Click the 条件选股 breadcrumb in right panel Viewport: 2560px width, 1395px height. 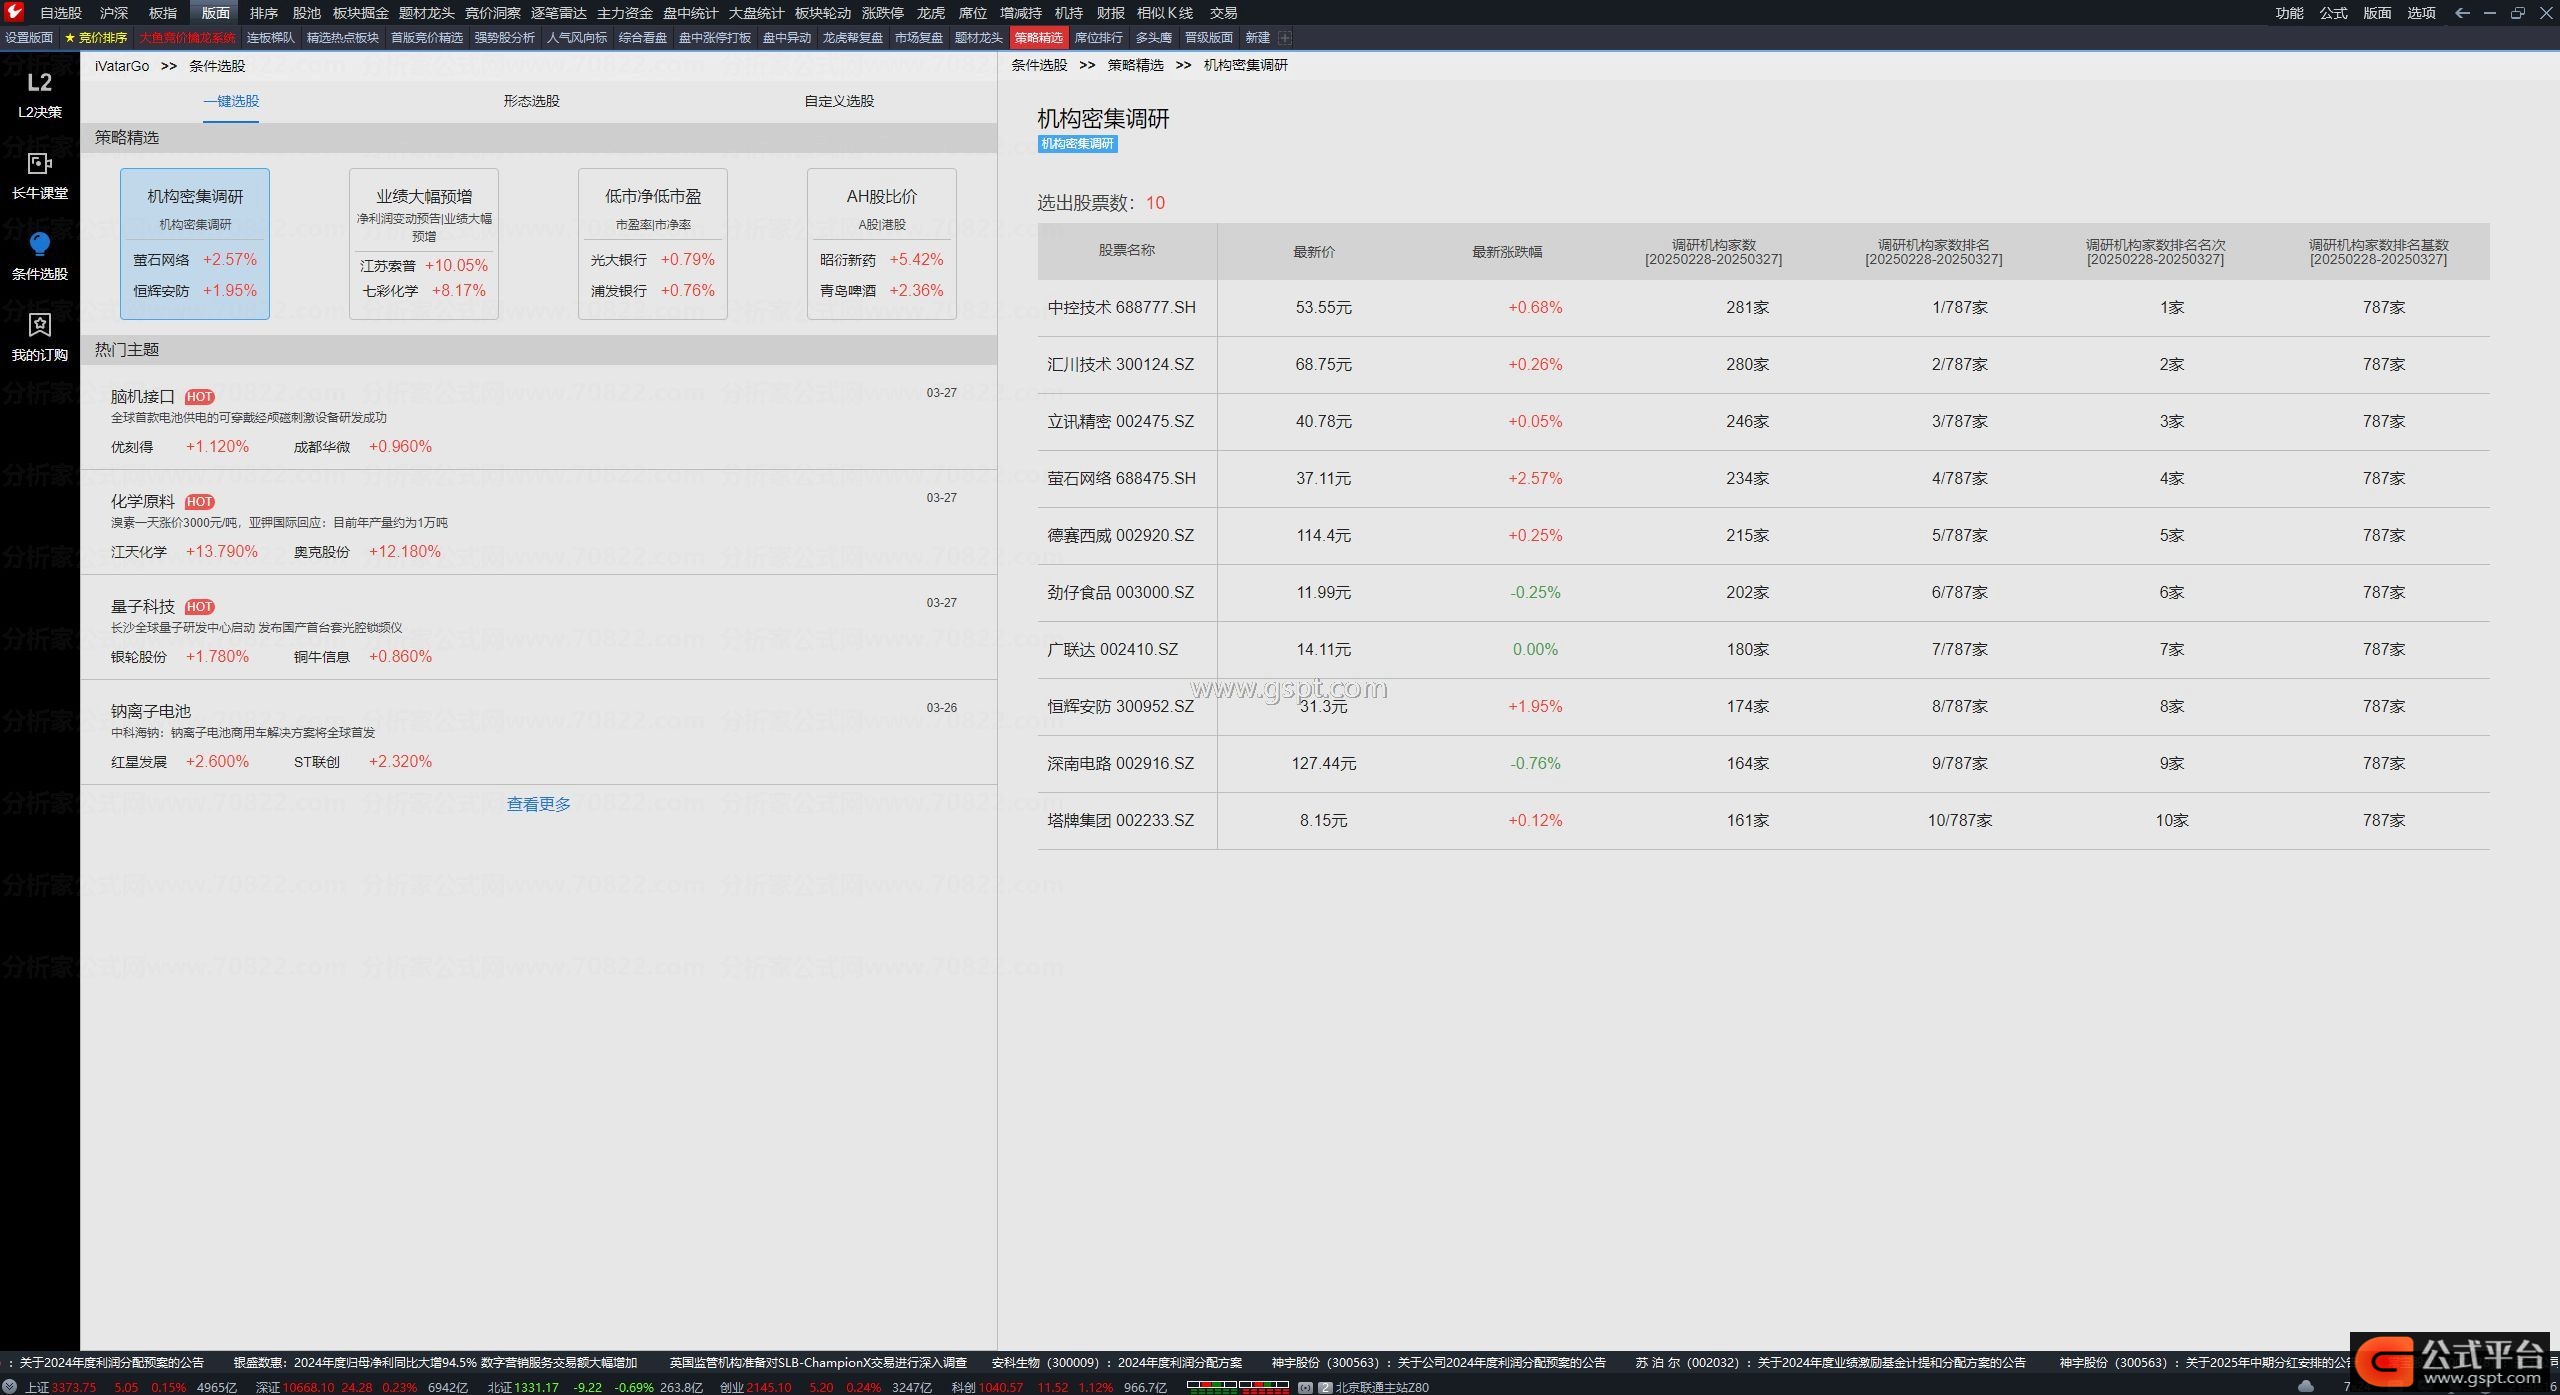[1039, 65]
